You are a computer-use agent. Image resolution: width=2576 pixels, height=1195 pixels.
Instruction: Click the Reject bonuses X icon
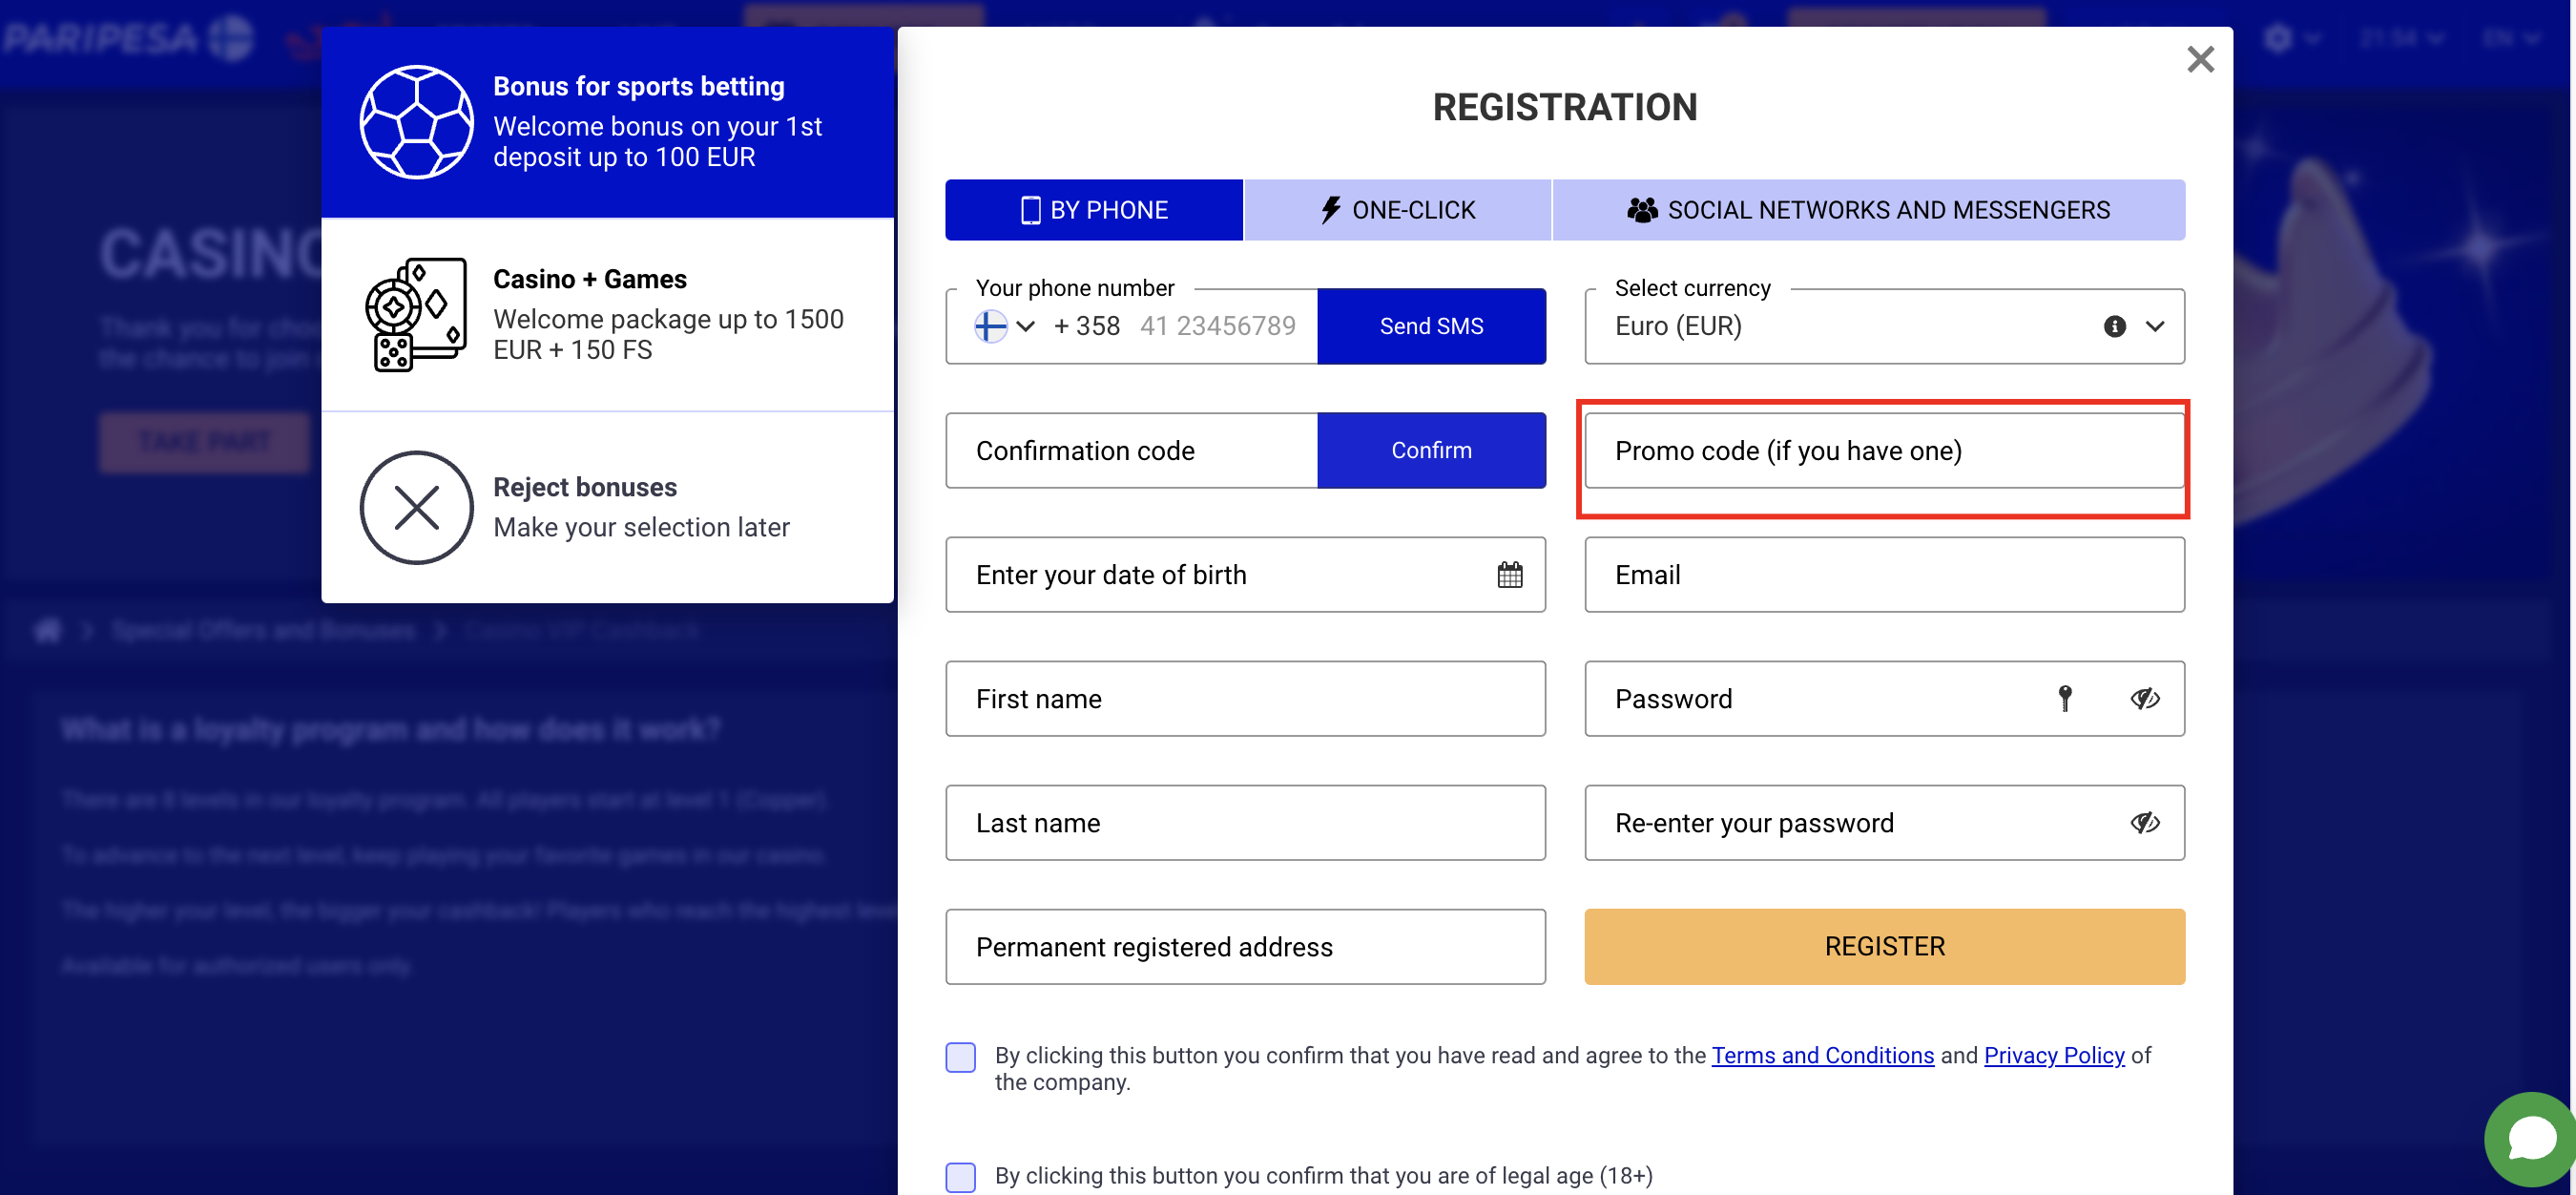click(x=417, y=506)
